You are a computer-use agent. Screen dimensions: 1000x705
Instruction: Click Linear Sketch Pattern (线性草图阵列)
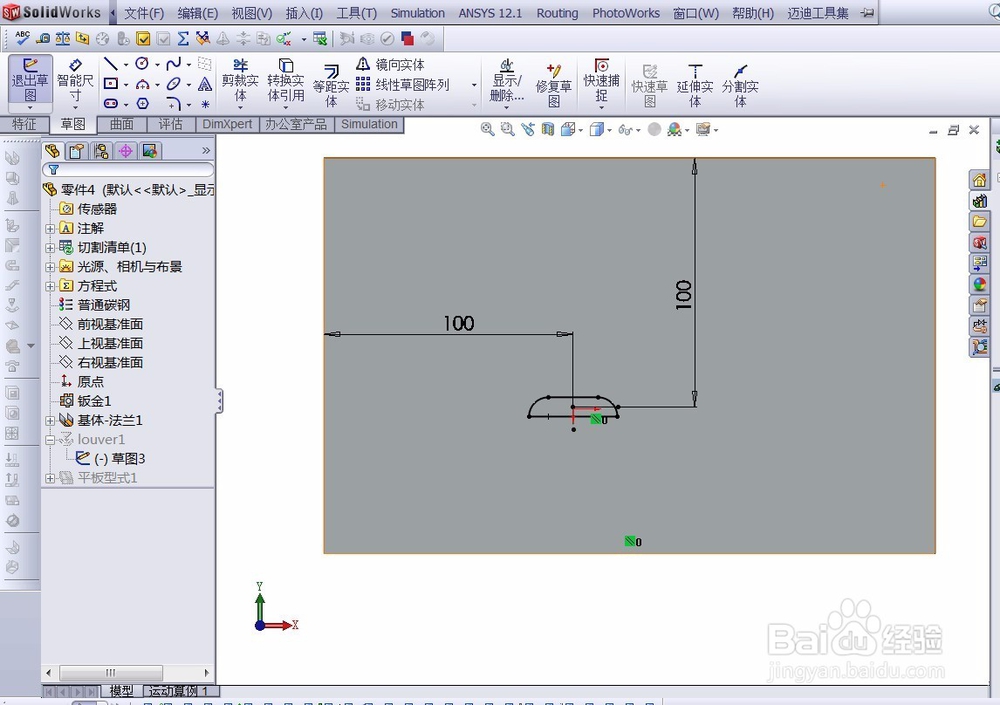point(402,84)
